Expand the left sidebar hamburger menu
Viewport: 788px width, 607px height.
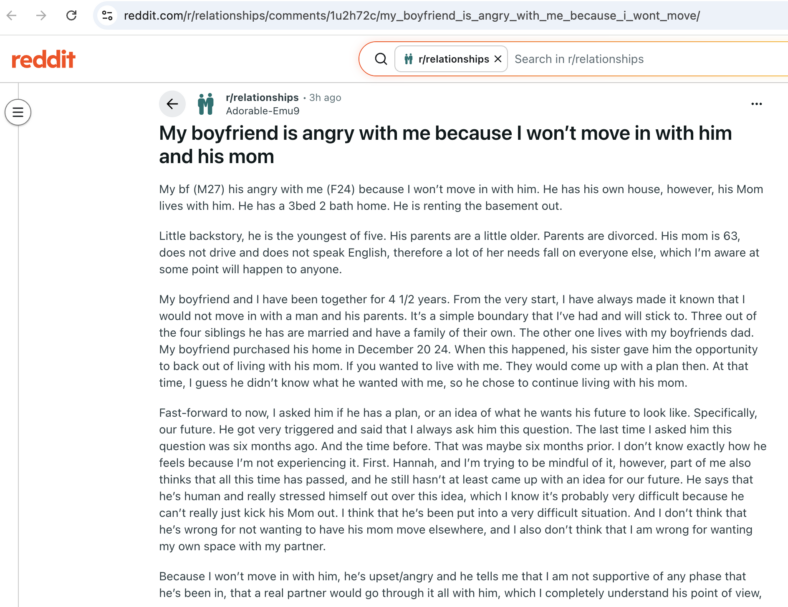(x=18, y=112)
